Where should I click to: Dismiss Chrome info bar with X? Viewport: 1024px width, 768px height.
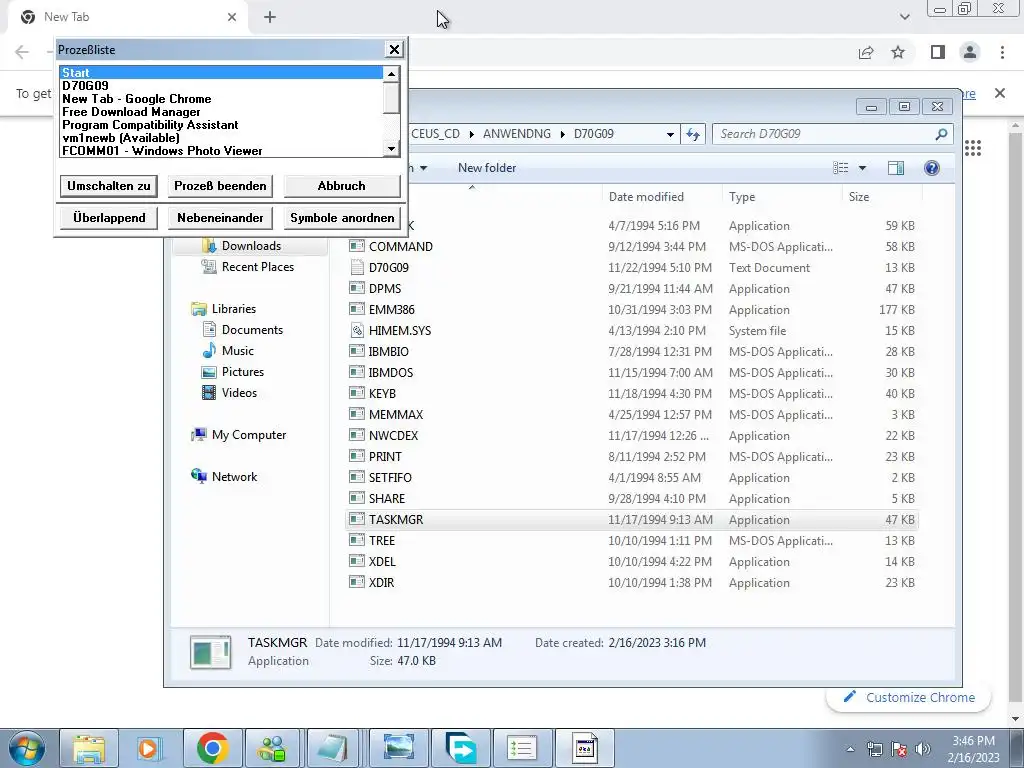click(x=1000, y=93)
